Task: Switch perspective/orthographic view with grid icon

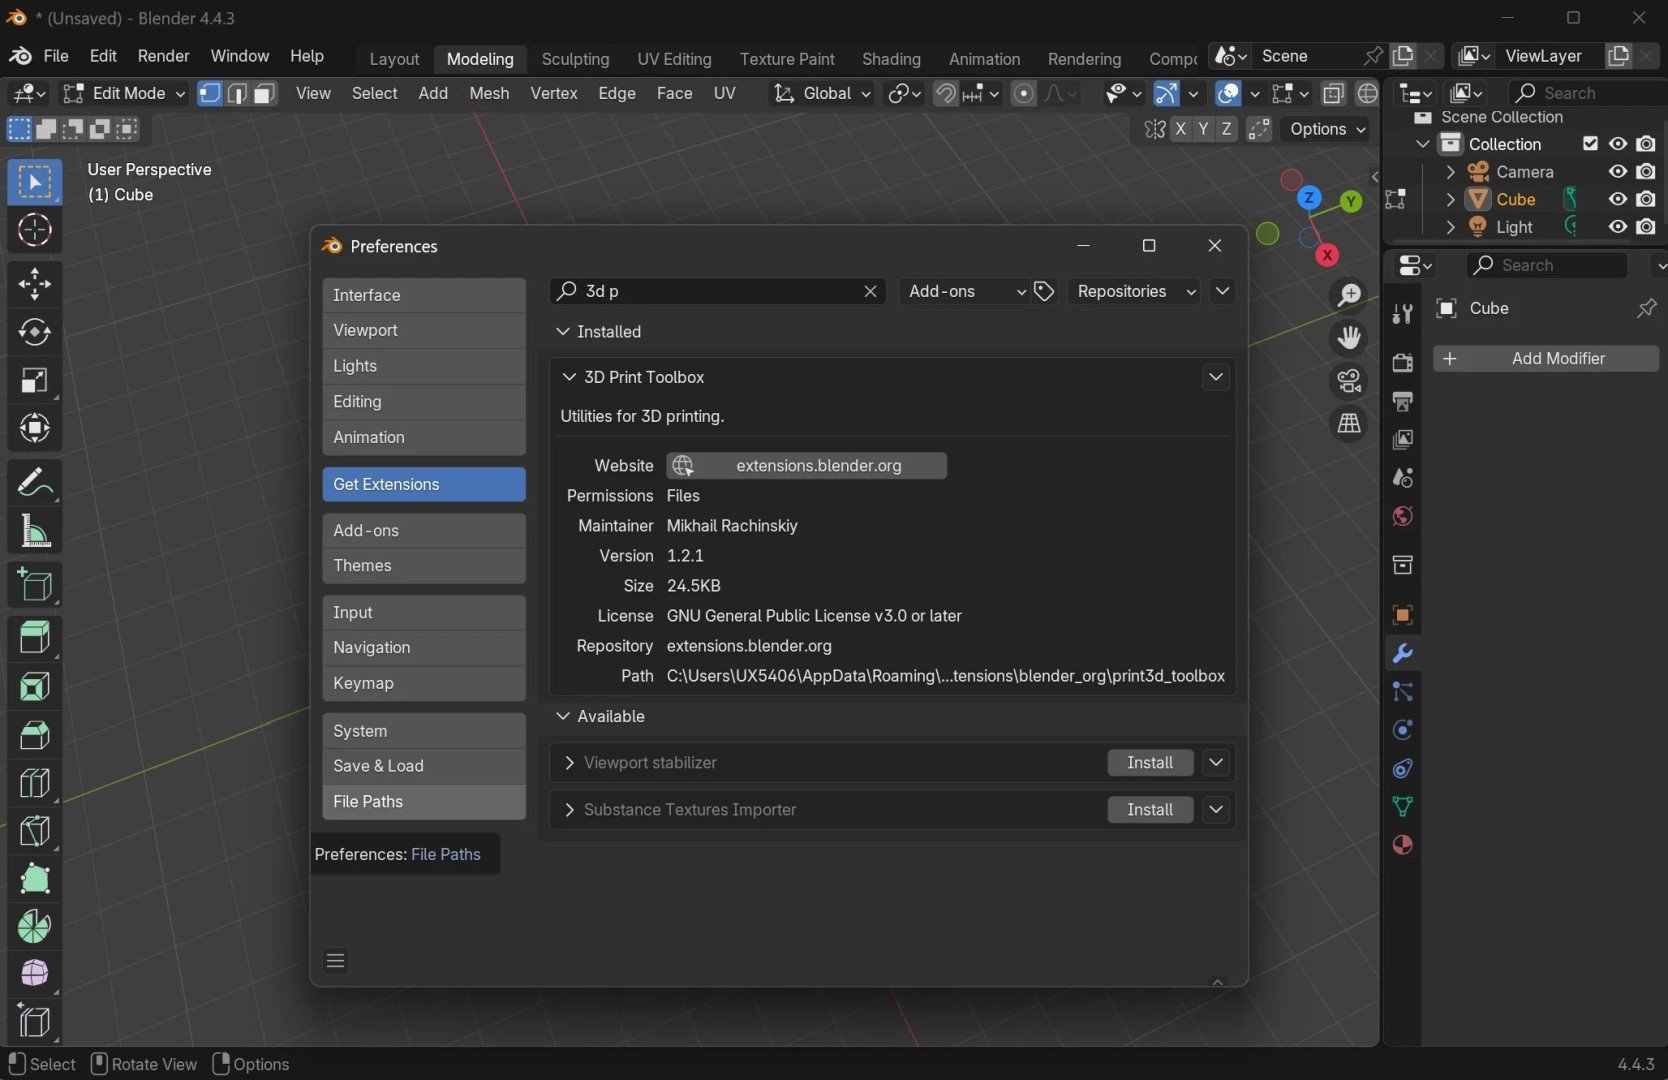Action: click(1349, 424)
